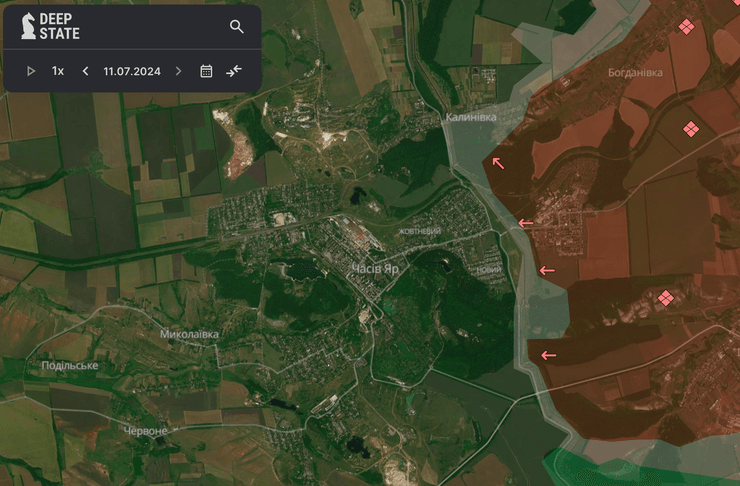Click the lowest diamond unit marker
The width and height of the screenshot is (740, 486).
tap(665, 298)
